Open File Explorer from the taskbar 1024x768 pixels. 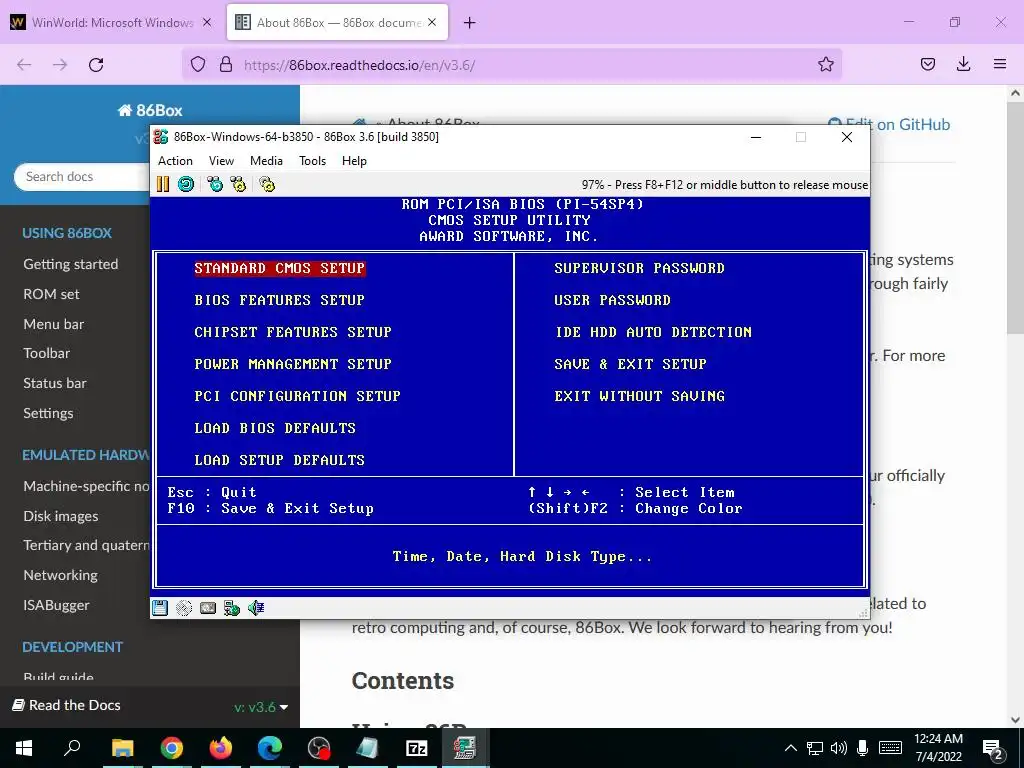tap(122, 748)
